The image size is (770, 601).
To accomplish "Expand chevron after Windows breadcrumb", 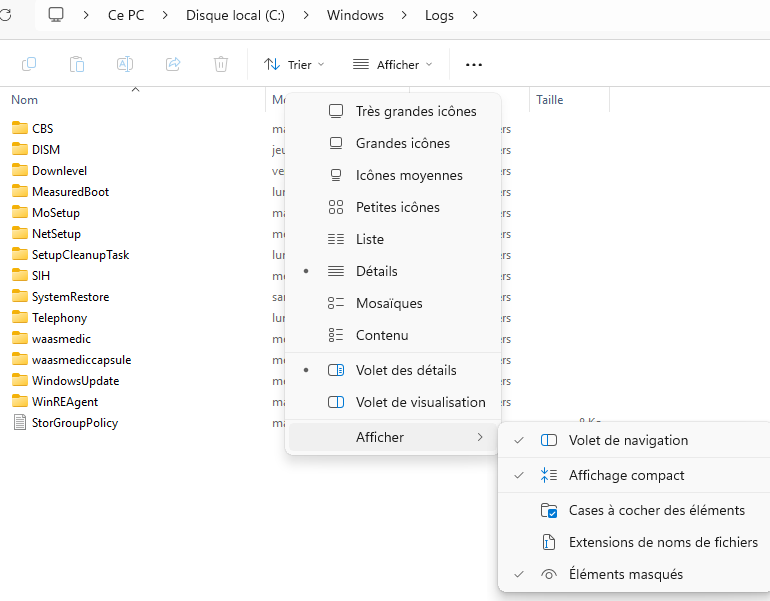I will click(404, 15).
